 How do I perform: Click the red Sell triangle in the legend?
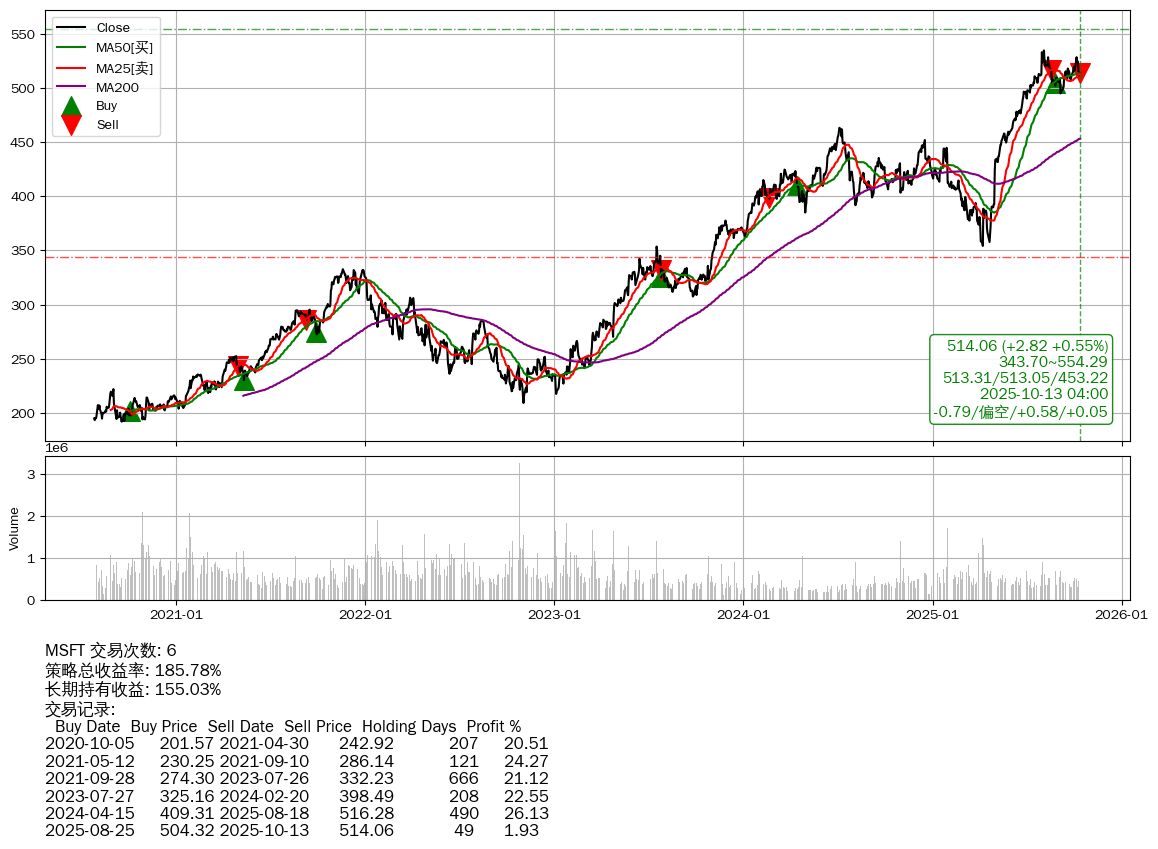click(71, 124)
